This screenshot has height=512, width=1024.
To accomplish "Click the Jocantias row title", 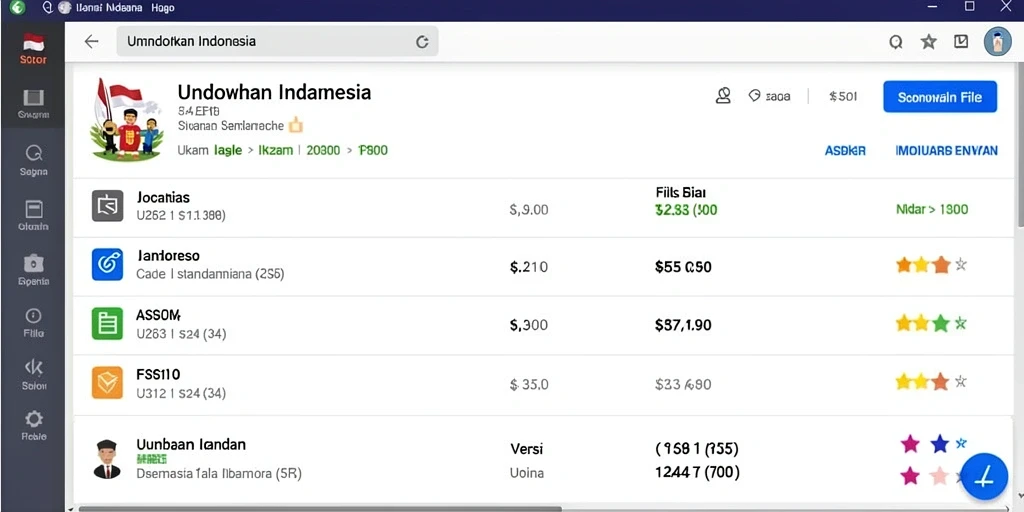I will tap(163, 197).
